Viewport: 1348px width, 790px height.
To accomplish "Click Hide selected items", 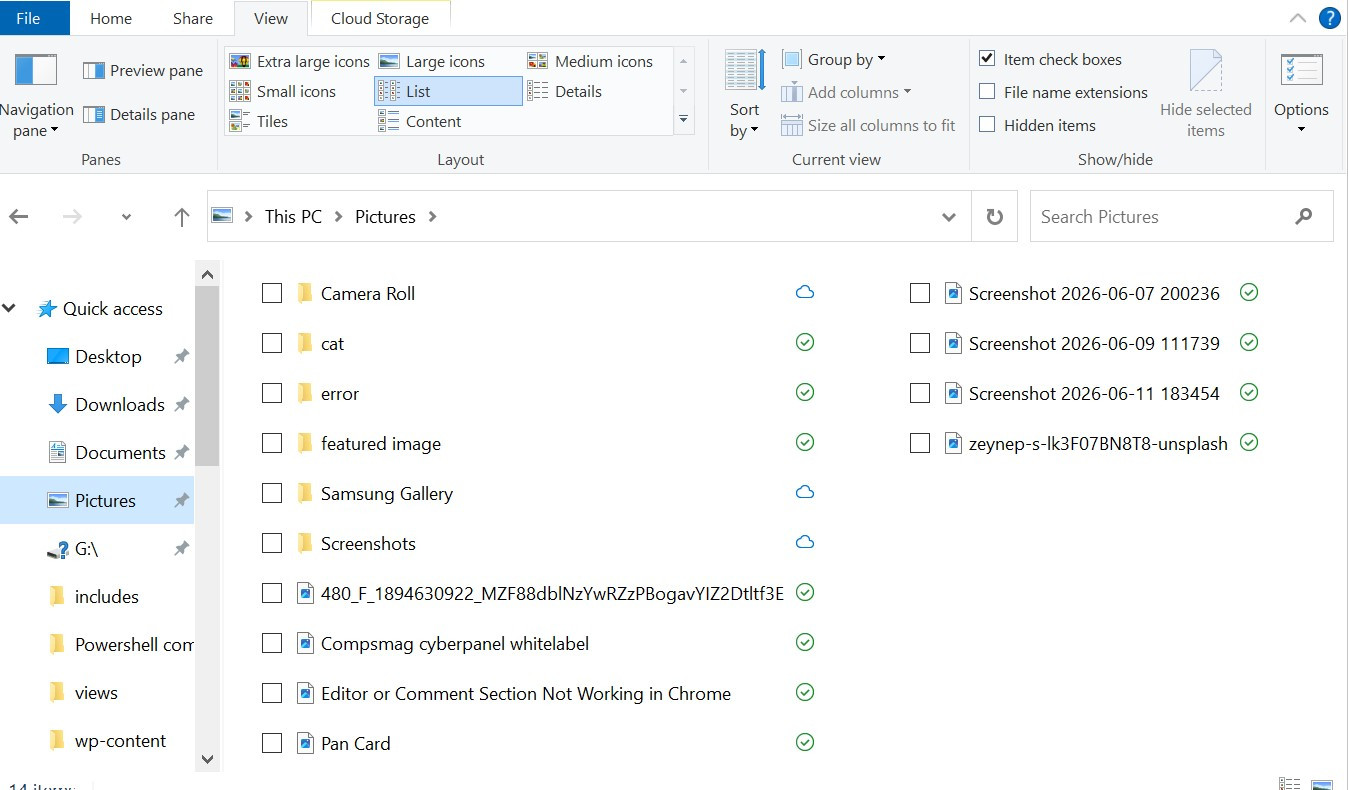I will click(1206, 95).
